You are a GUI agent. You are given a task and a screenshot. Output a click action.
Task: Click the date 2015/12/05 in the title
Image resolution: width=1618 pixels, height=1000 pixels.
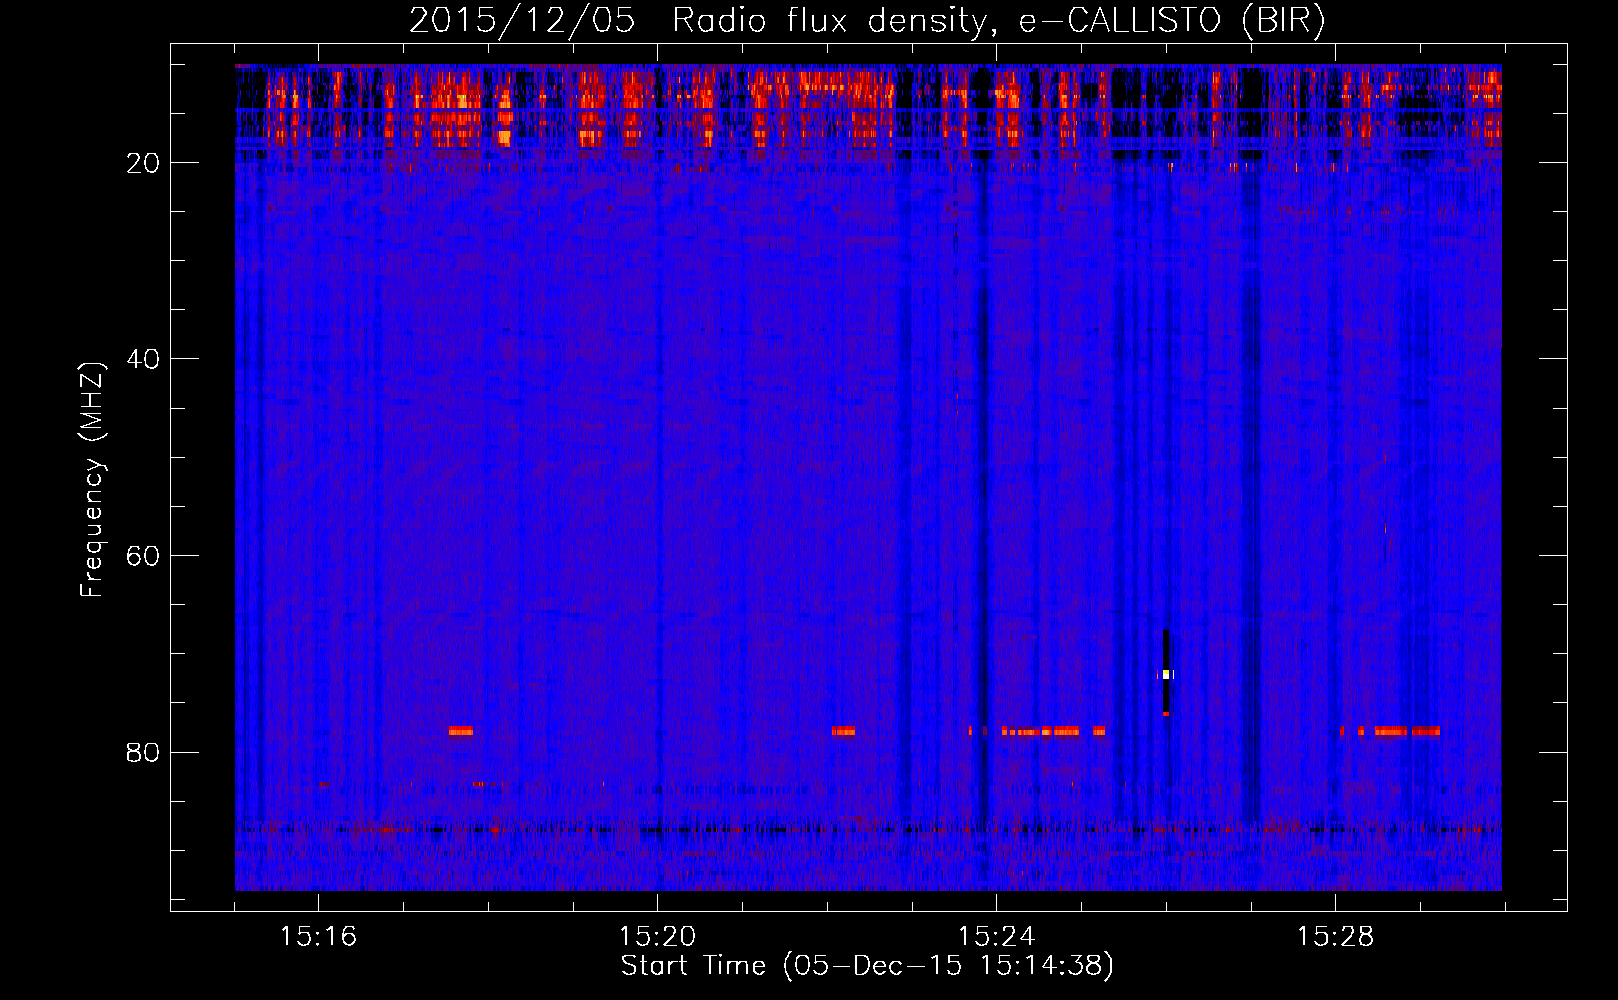point(521,21)
